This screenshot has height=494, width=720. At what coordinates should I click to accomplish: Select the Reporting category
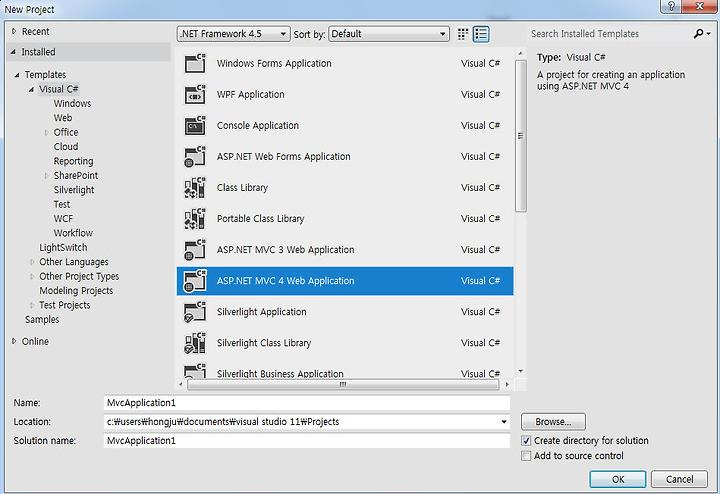73,161
